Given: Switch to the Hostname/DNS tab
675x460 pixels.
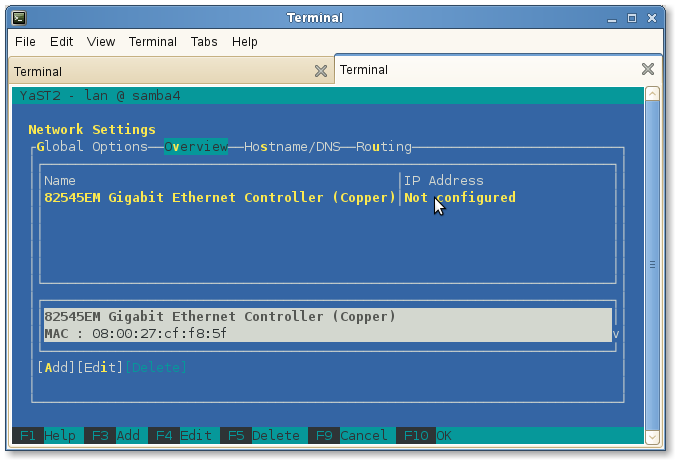Looking at the screenshot, I should point(292,147).
